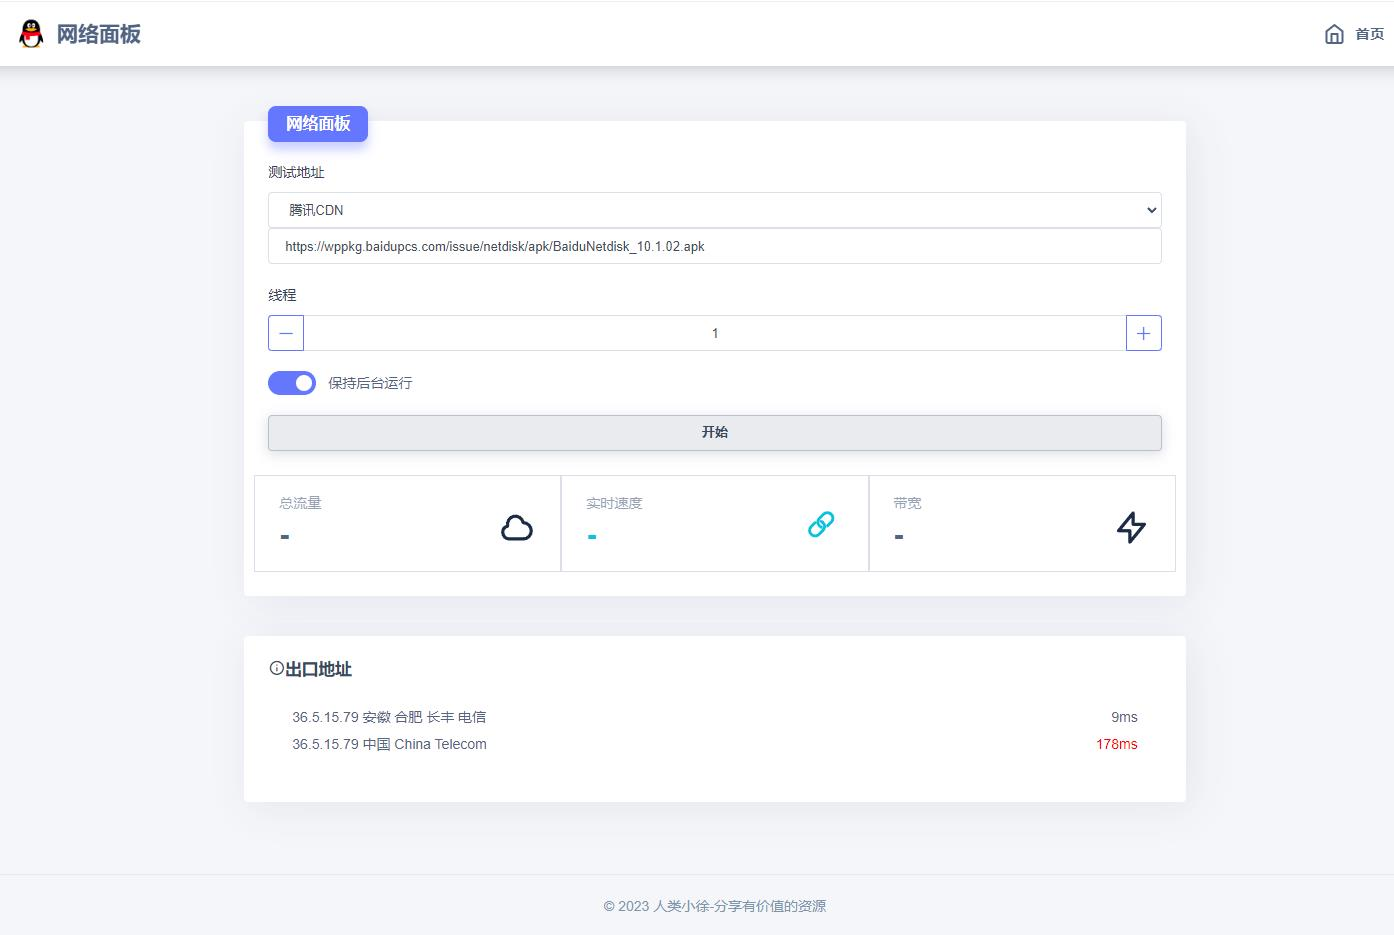
Task: Focus the test URL input field
Action: (x=715, y=246)
